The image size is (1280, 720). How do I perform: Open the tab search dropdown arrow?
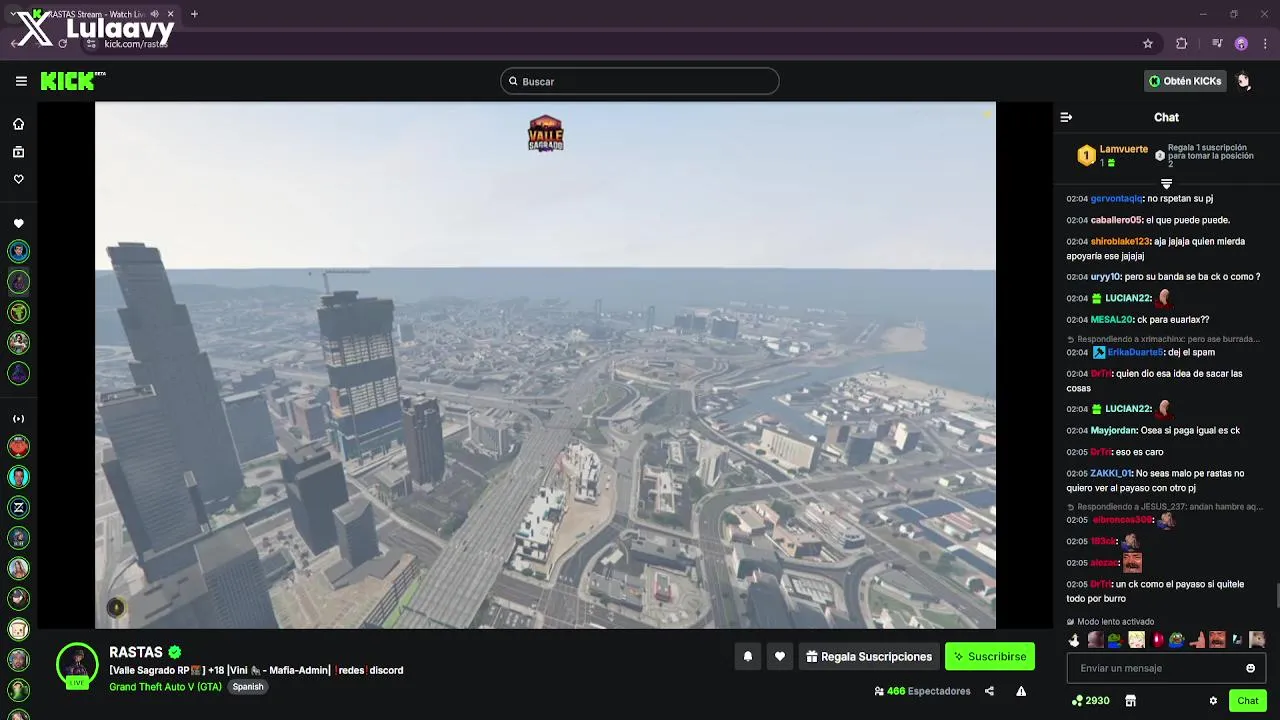[12, 14]
